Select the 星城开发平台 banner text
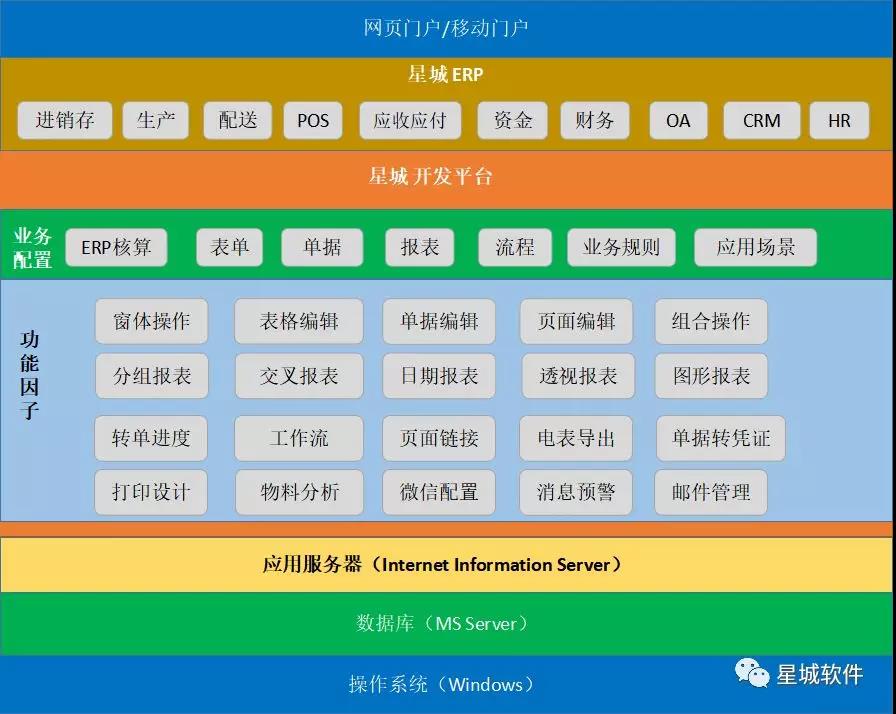The width and height of the screenshot is (896, 714). point(430,176)
